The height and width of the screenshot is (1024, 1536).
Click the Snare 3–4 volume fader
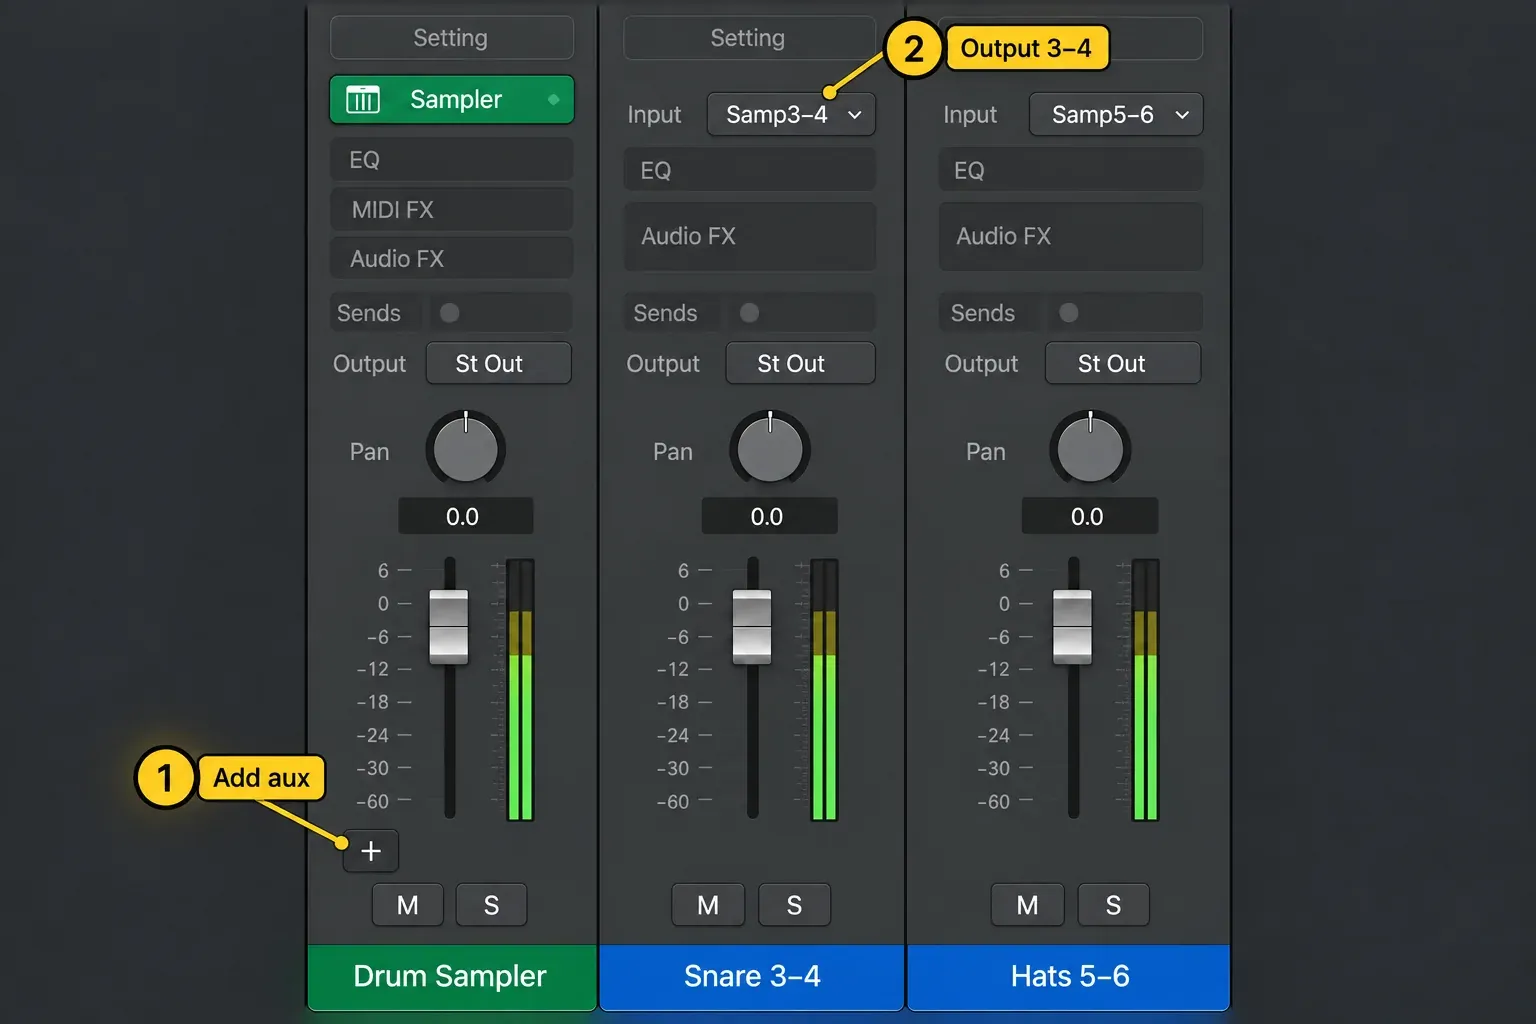(752, 627)
